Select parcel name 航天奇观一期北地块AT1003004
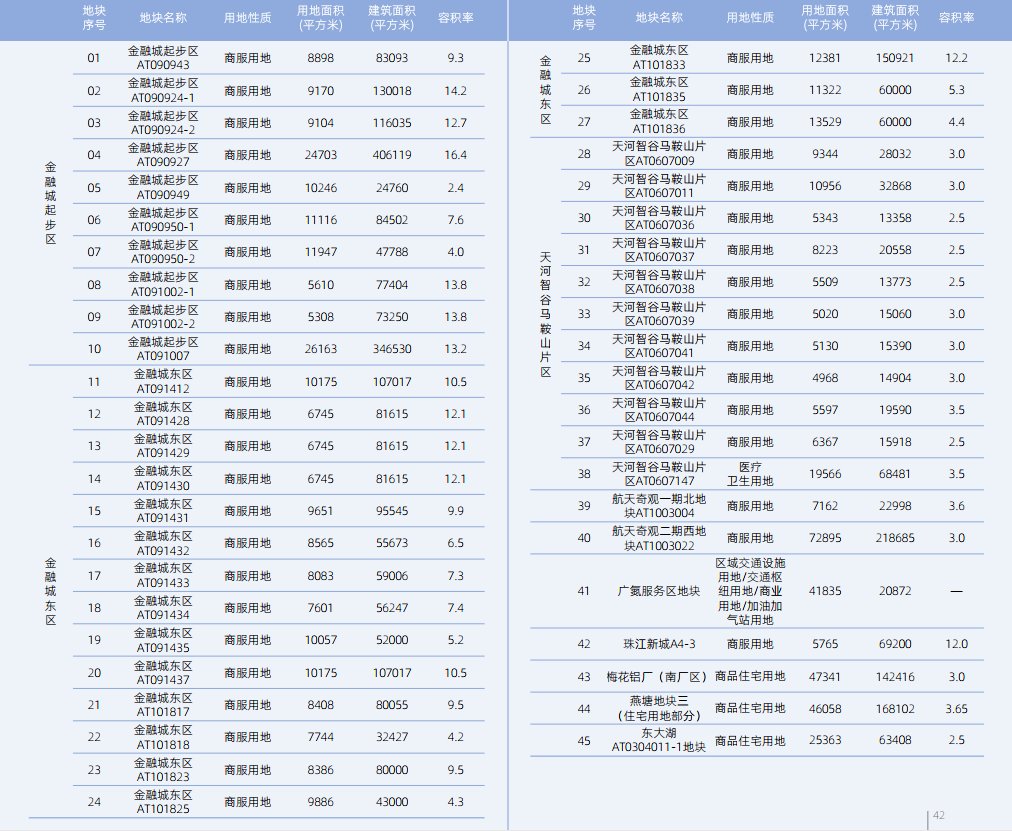 tap(659, 506)
